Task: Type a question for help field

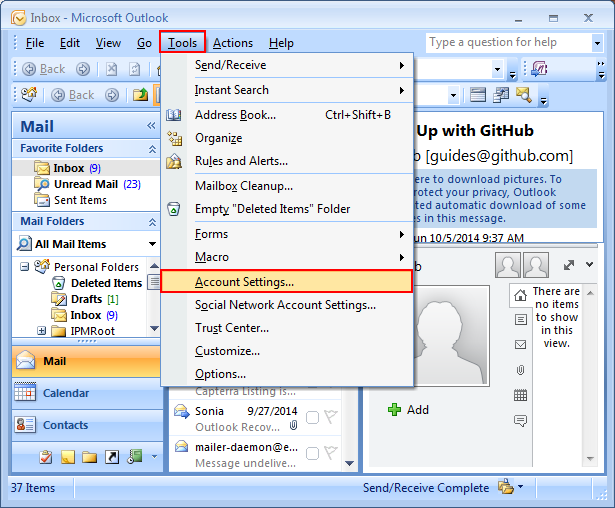Action: pyautogui.click(x=509, y=42)
